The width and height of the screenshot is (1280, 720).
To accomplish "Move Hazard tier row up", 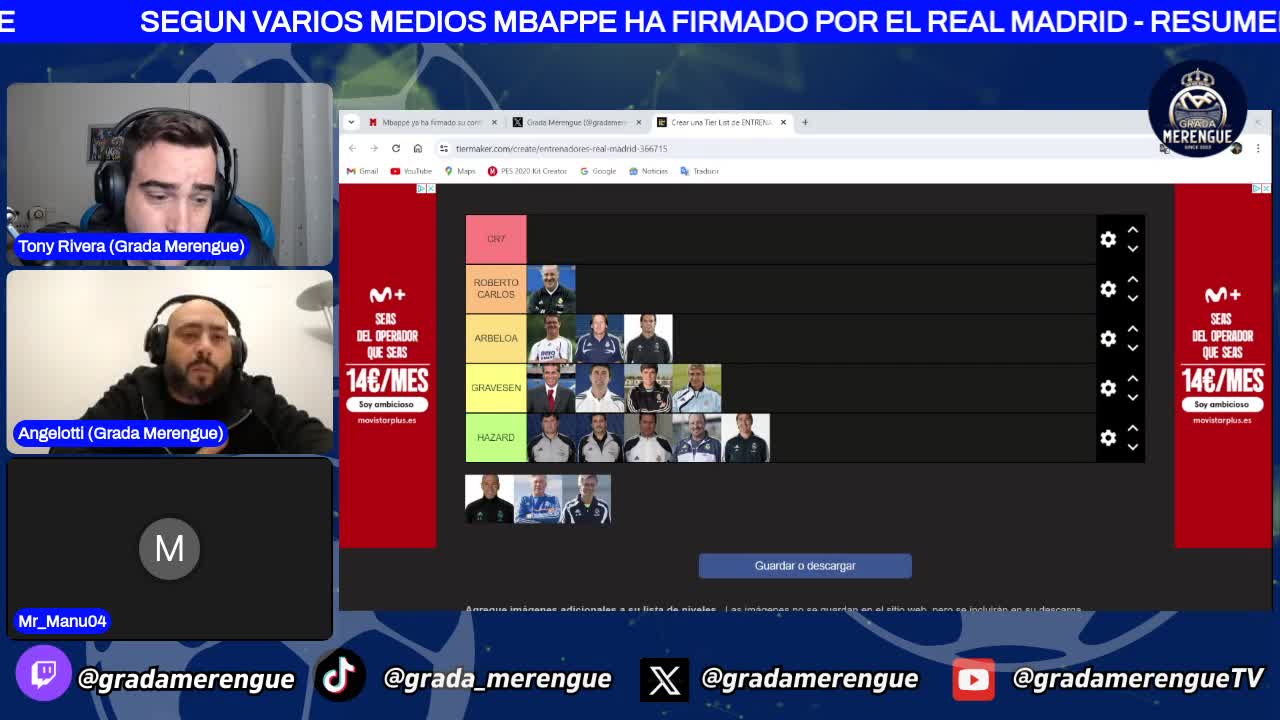I will (x=1133, y=428).
